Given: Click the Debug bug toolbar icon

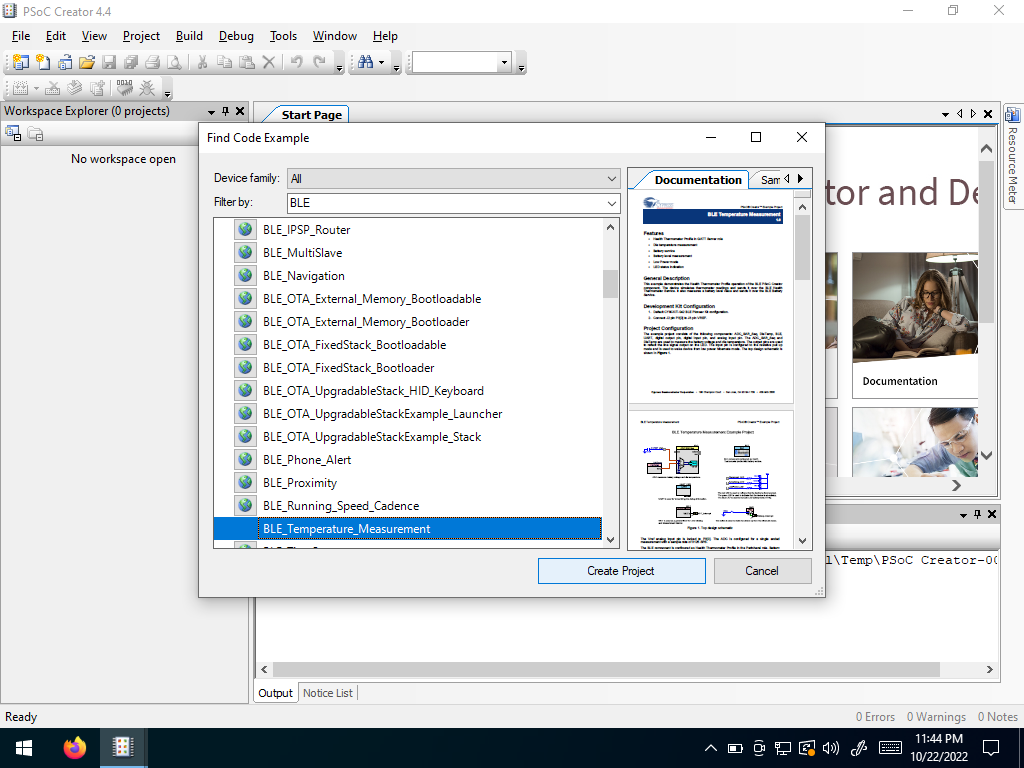Looking at the screenshot, I should point(148,88).
